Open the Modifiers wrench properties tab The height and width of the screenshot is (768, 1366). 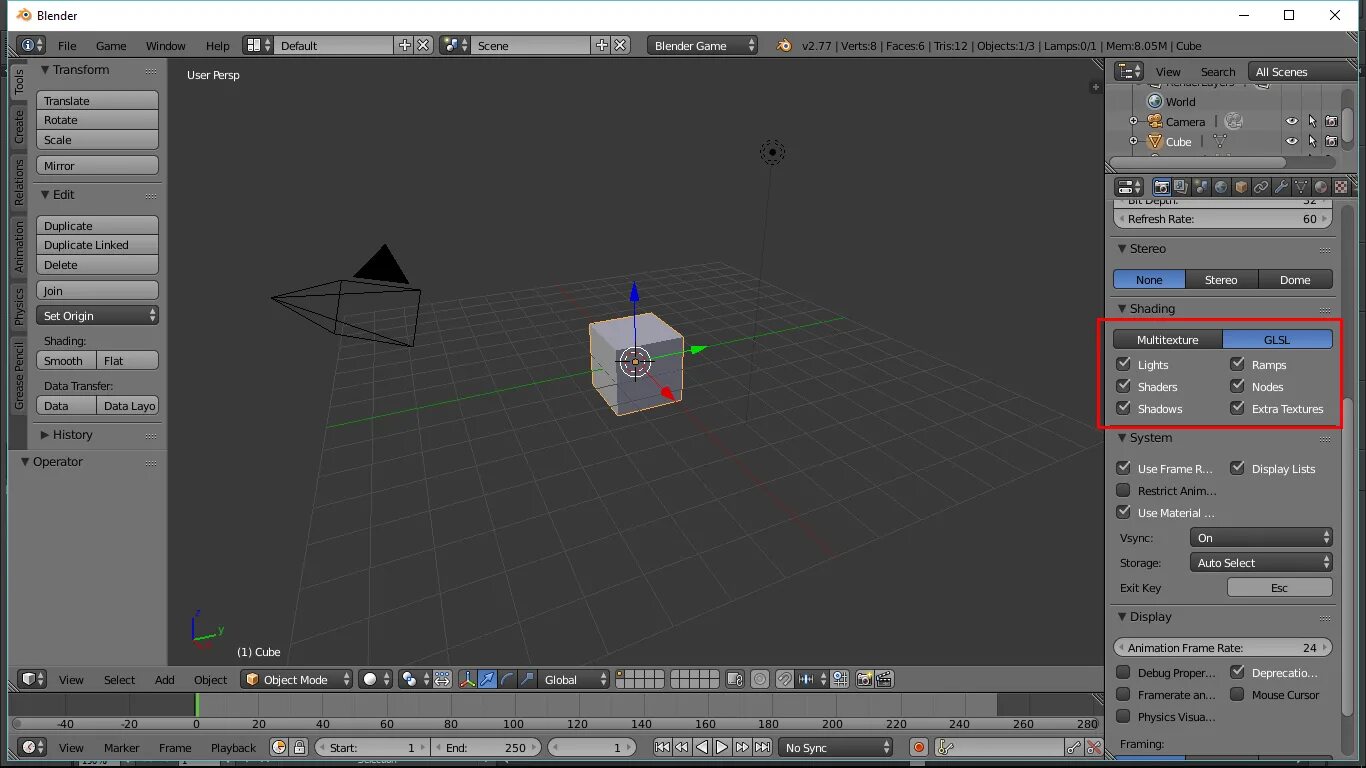tap(1281, 187)
